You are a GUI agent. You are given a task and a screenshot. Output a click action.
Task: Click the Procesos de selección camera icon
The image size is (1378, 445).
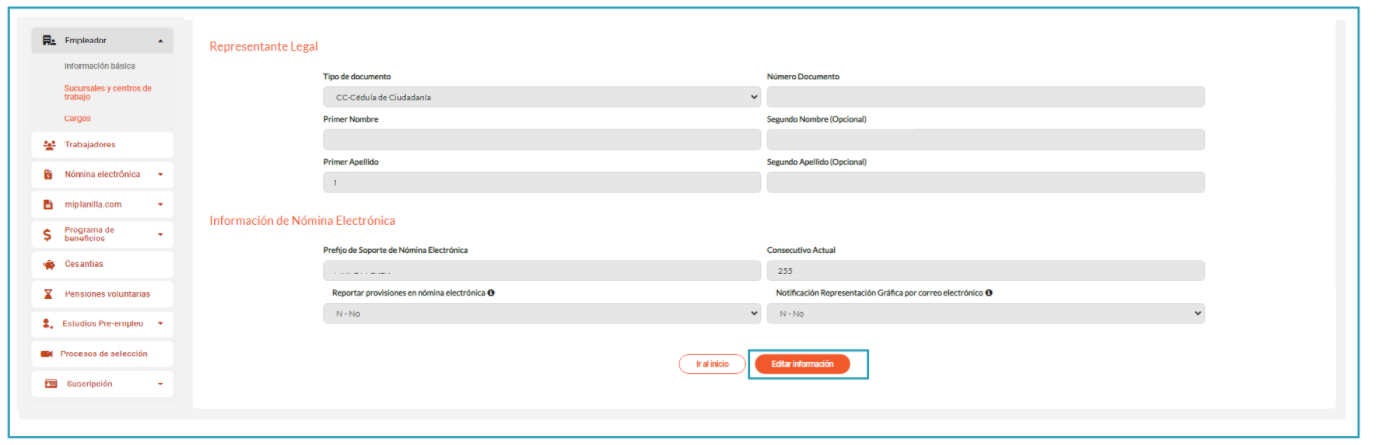[x=47, y=354]
